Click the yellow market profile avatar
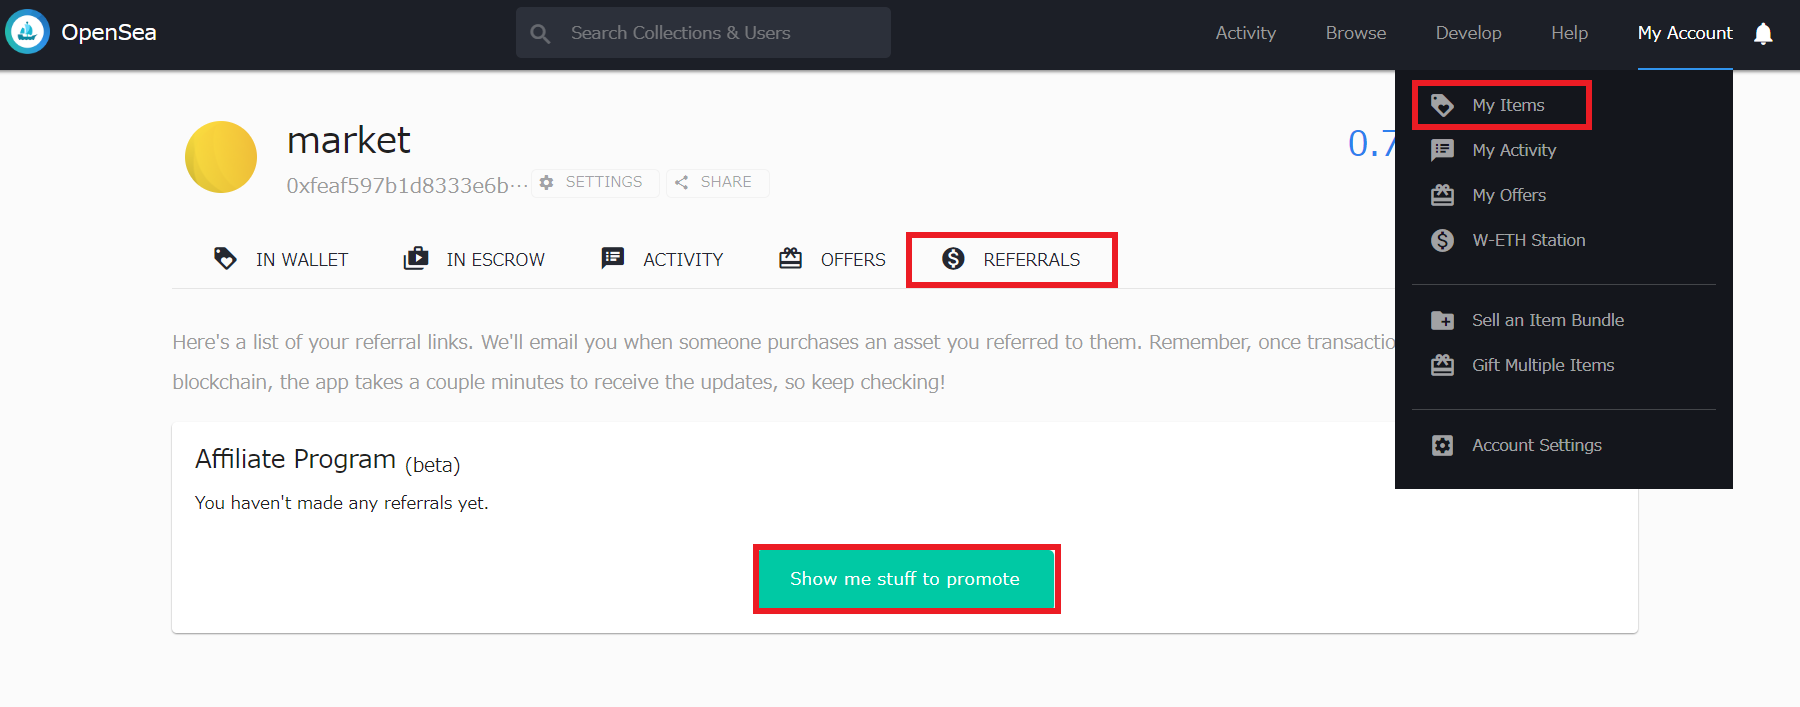1800x707 pixels. click(x=221, y=157)
